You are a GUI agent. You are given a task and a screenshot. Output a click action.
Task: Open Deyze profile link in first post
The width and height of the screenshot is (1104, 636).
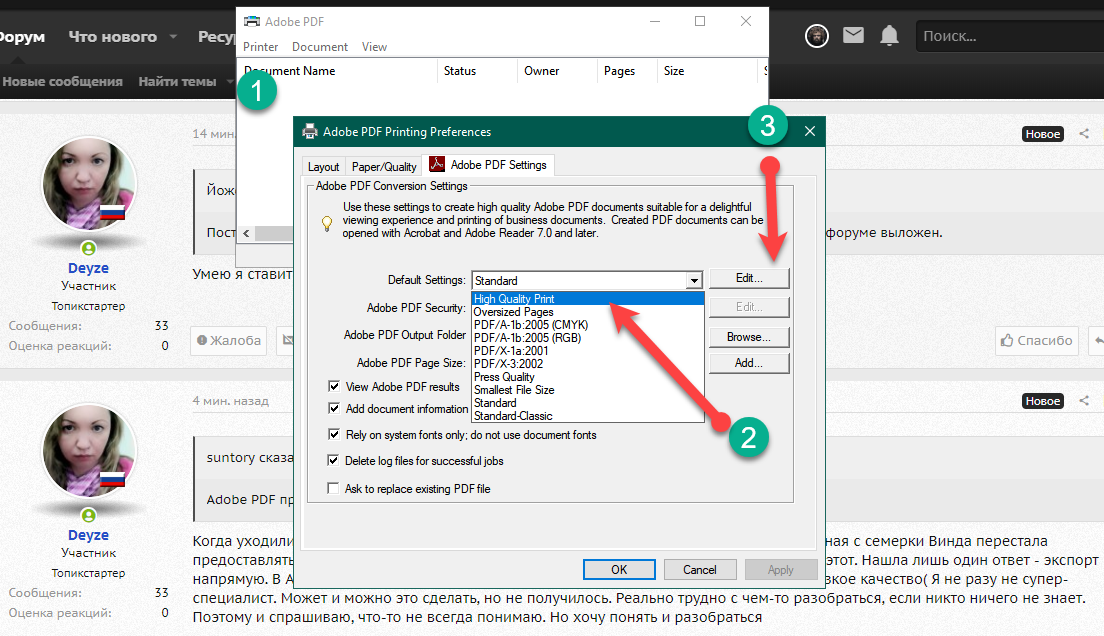tap(89, 268)
